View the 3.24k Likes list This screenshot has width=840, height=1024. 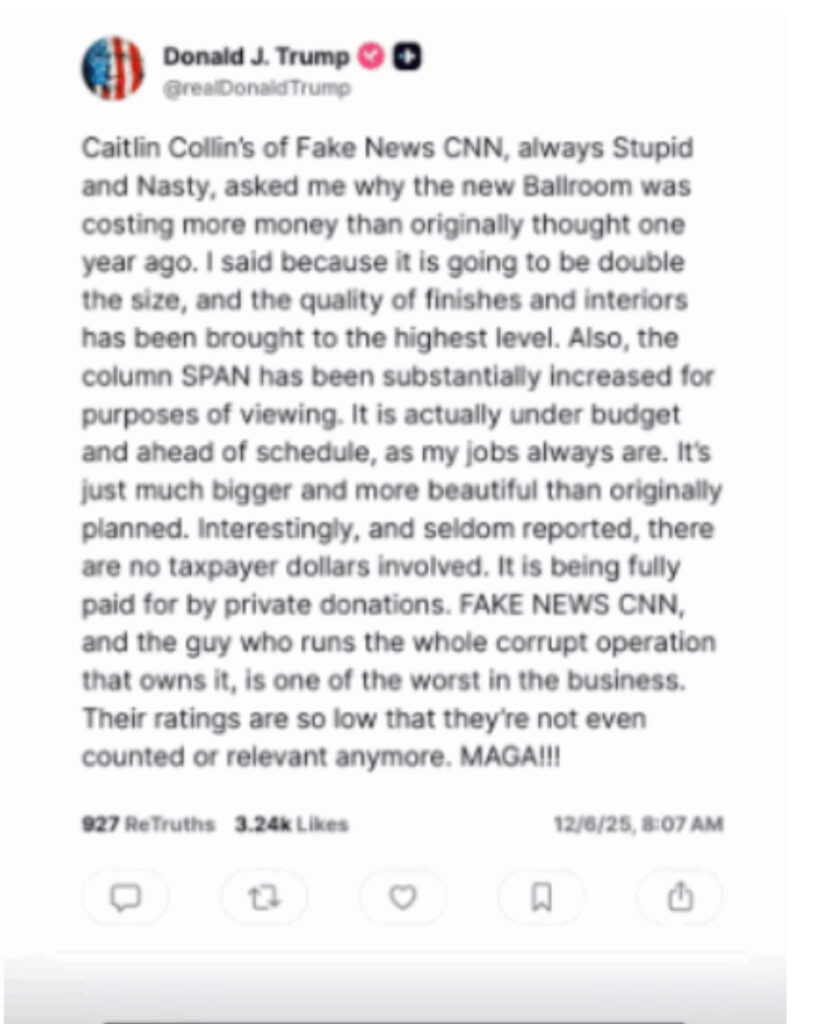click(291, 824)
